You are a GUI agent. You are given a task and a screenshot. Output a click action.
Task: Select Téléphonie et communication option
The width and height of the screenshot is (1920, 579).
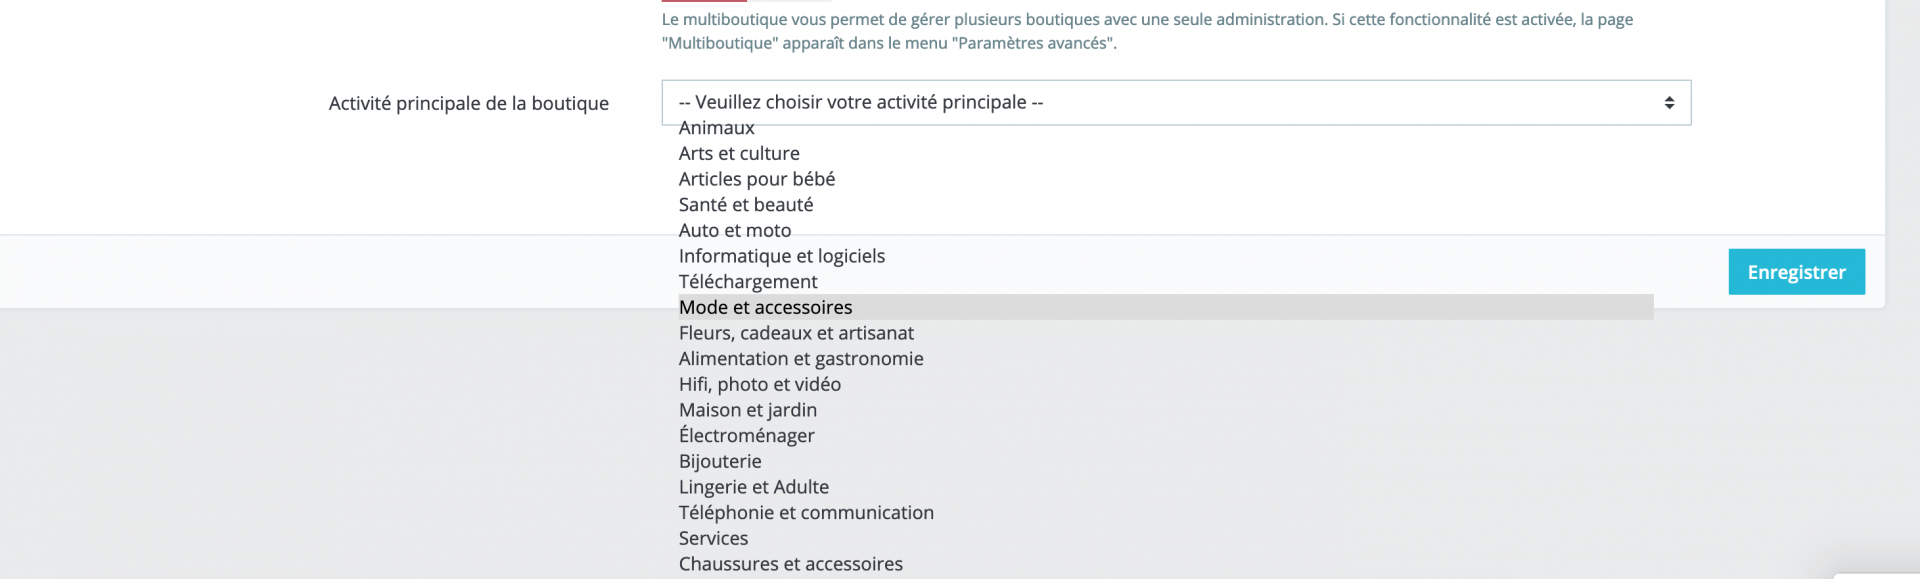click(806, 513)
